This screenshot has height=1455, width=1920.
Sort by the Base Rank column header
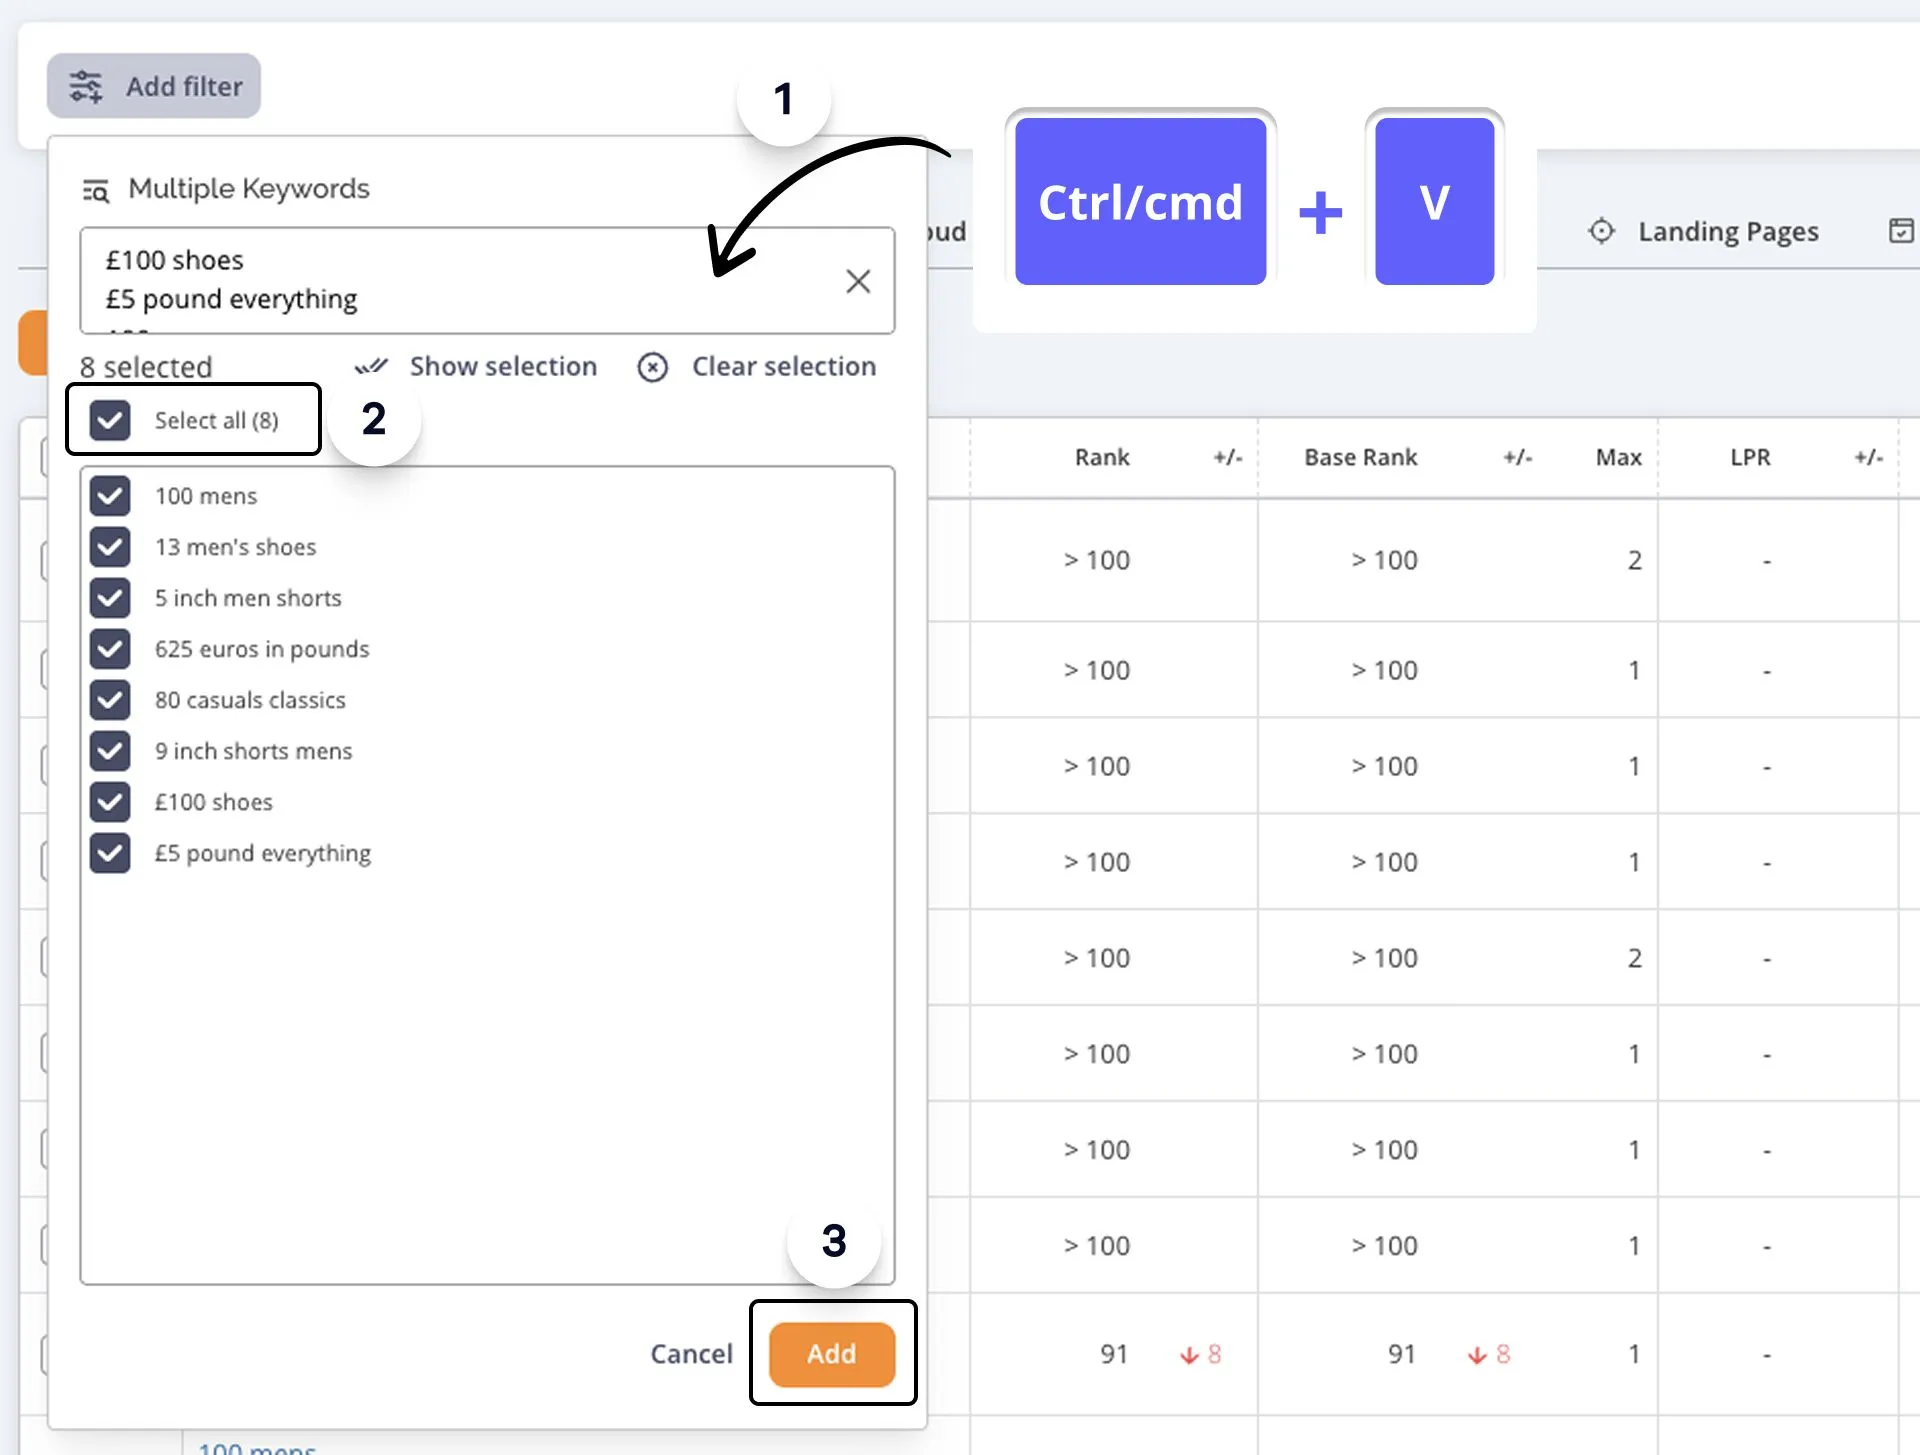click(x=1360, y=457)
